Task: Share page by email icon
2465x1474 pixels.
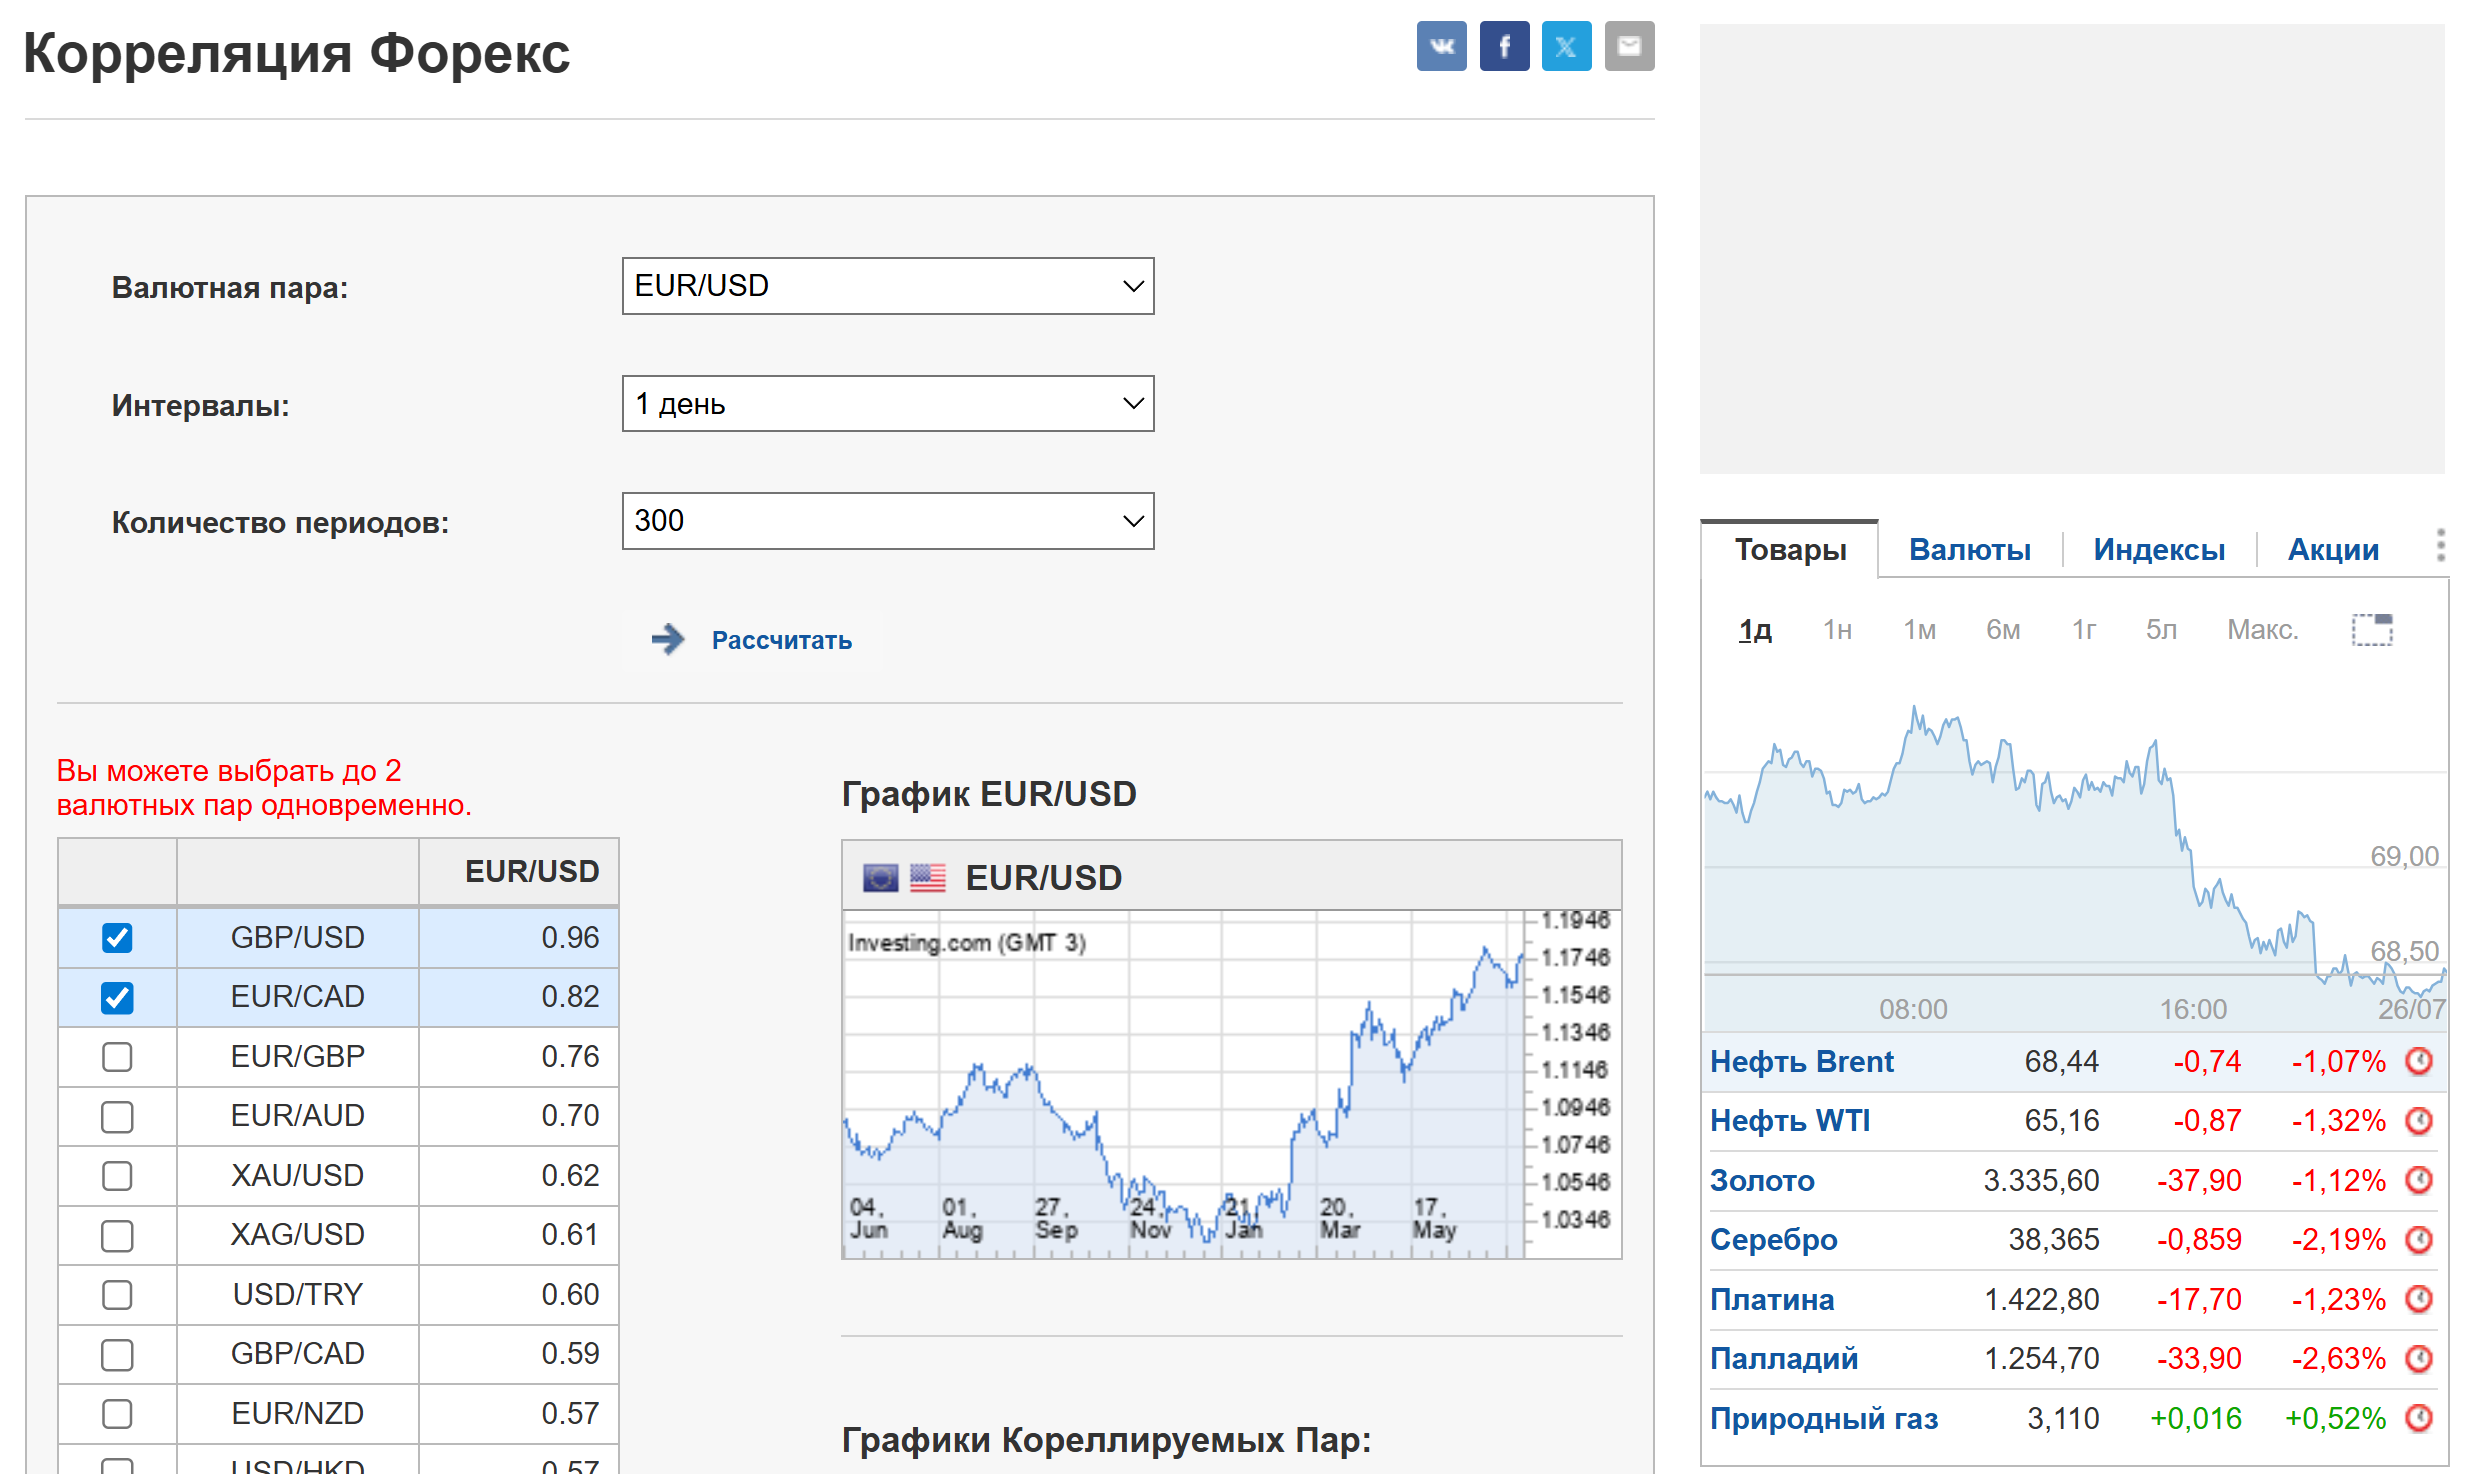Action: pyautogui.click(x=1629, y=46)
